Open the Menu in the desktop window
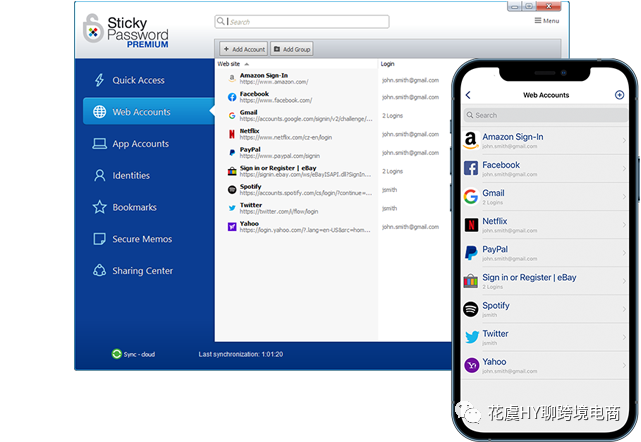Screen dimensions: 641x442 [x=547, y=21]
